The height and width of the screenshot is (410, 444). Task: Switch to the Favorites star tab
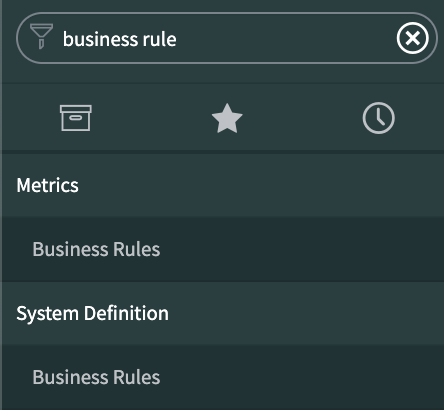point(227,118)
